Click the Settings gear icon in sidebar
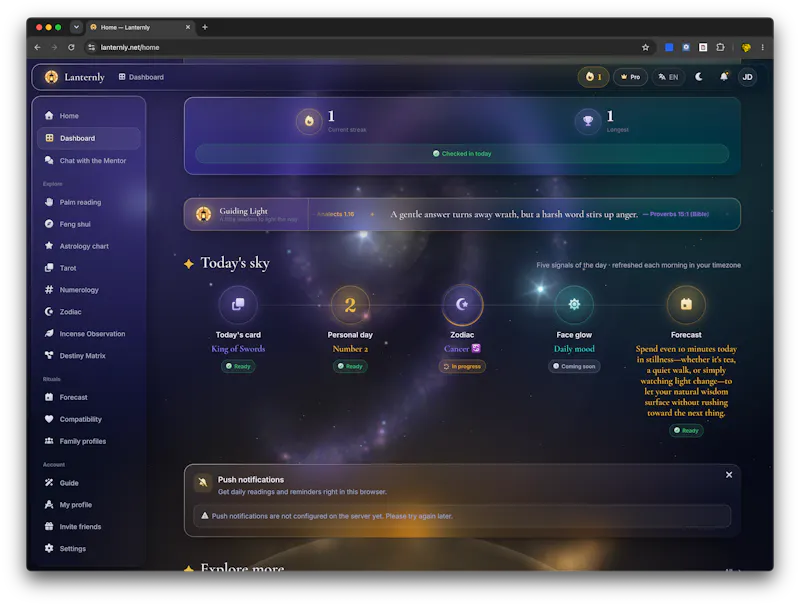The height and width of the screenshot is (606, 800). pos(49,549)
